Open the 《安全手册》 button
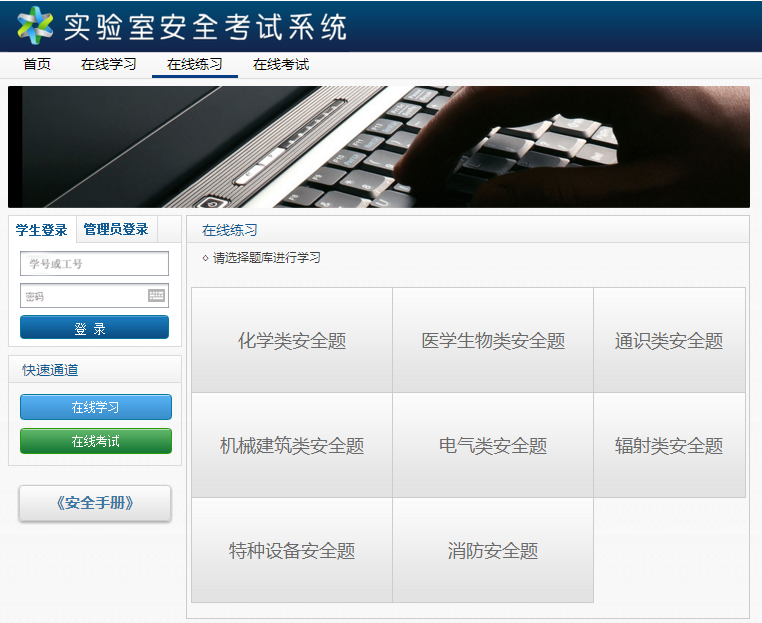 (x=95, y=503)
